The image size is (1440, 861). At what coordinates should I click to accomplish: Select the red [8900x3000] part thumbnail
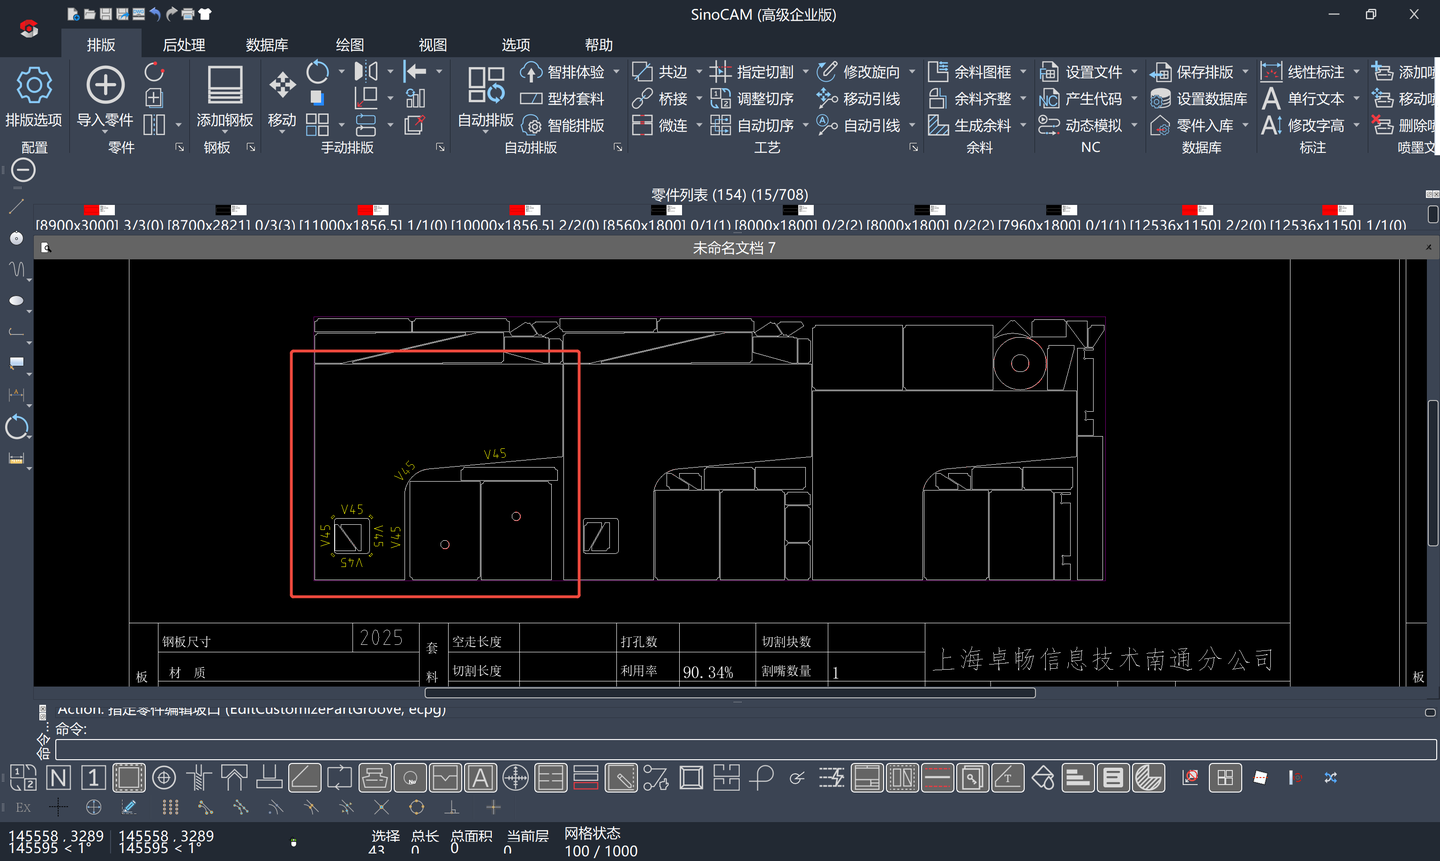click(x=99, y=210)
